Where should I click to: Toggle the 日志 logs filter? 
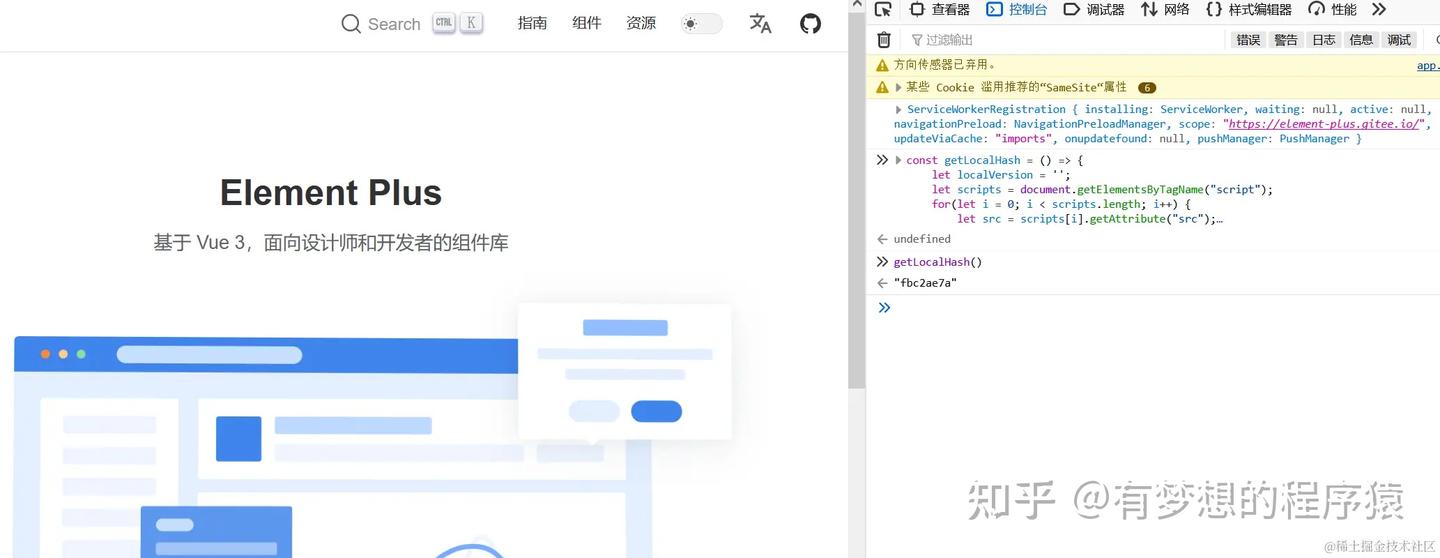(x=1324, y=40)
